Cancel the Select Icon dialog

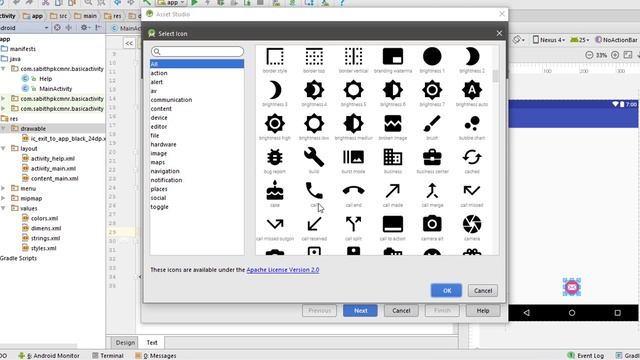pos(483,291)
